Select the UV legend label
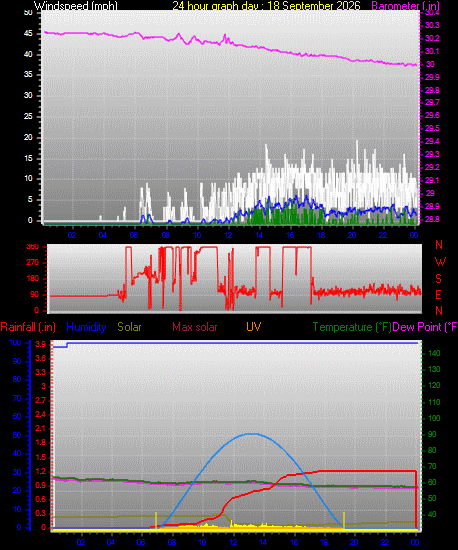458x550 pixels. point(254,327)
